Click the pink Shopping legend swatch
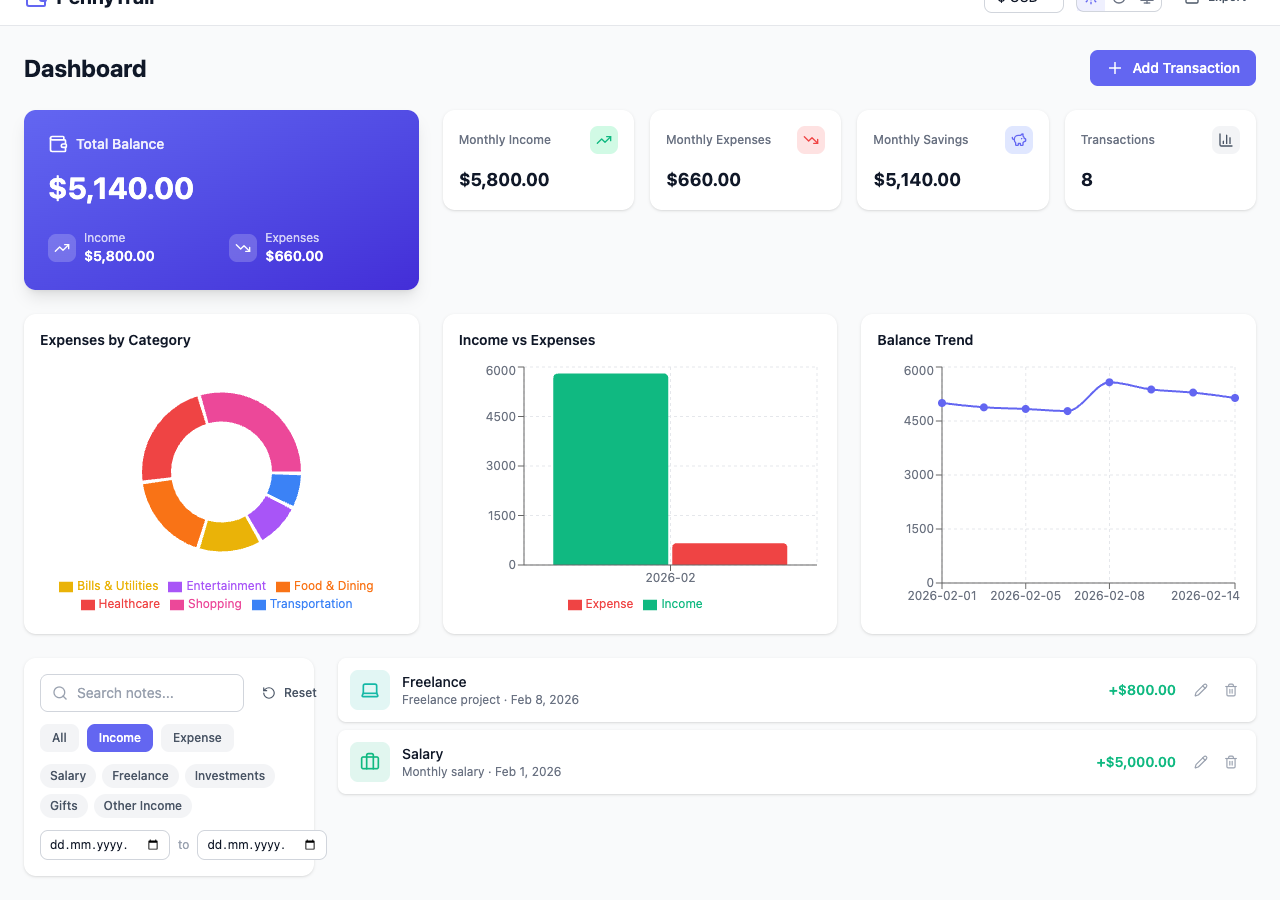Image resolution: width=1280 pixels, height=900 pixels. 177,605
